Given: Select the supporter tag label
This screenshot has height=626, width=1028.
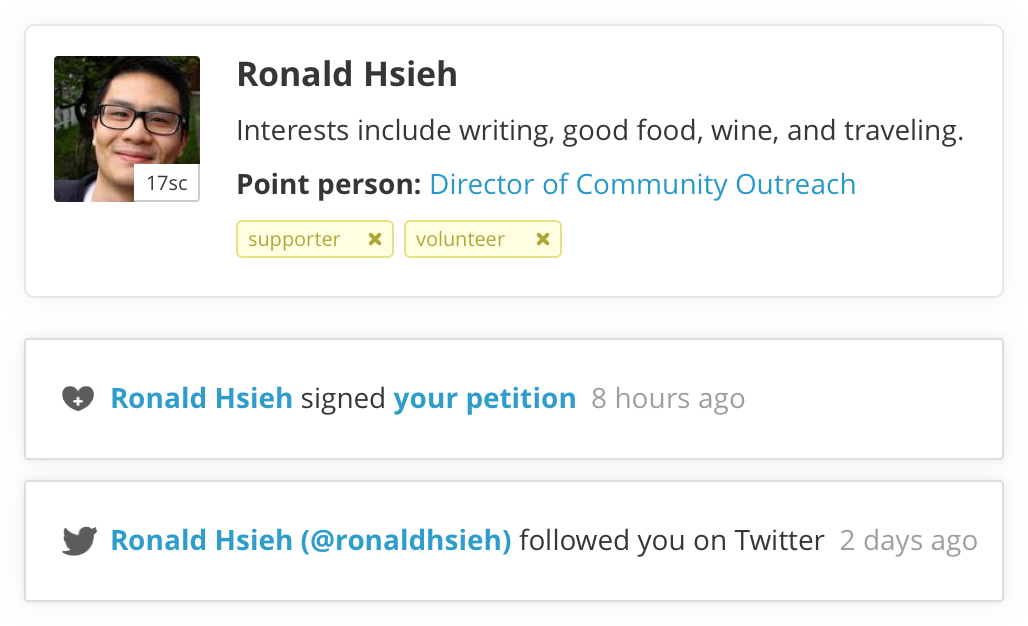Looking at the screenshot, I should 294,239.
